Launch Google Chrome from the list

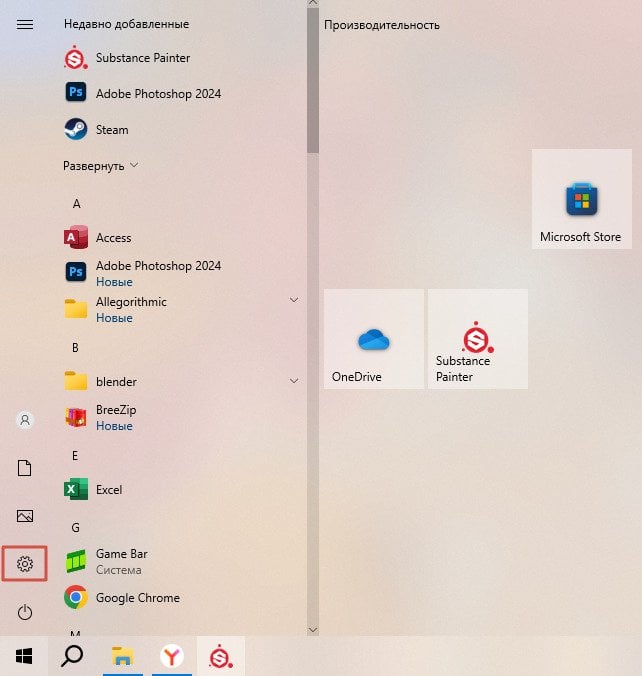(x=122, y=598)
